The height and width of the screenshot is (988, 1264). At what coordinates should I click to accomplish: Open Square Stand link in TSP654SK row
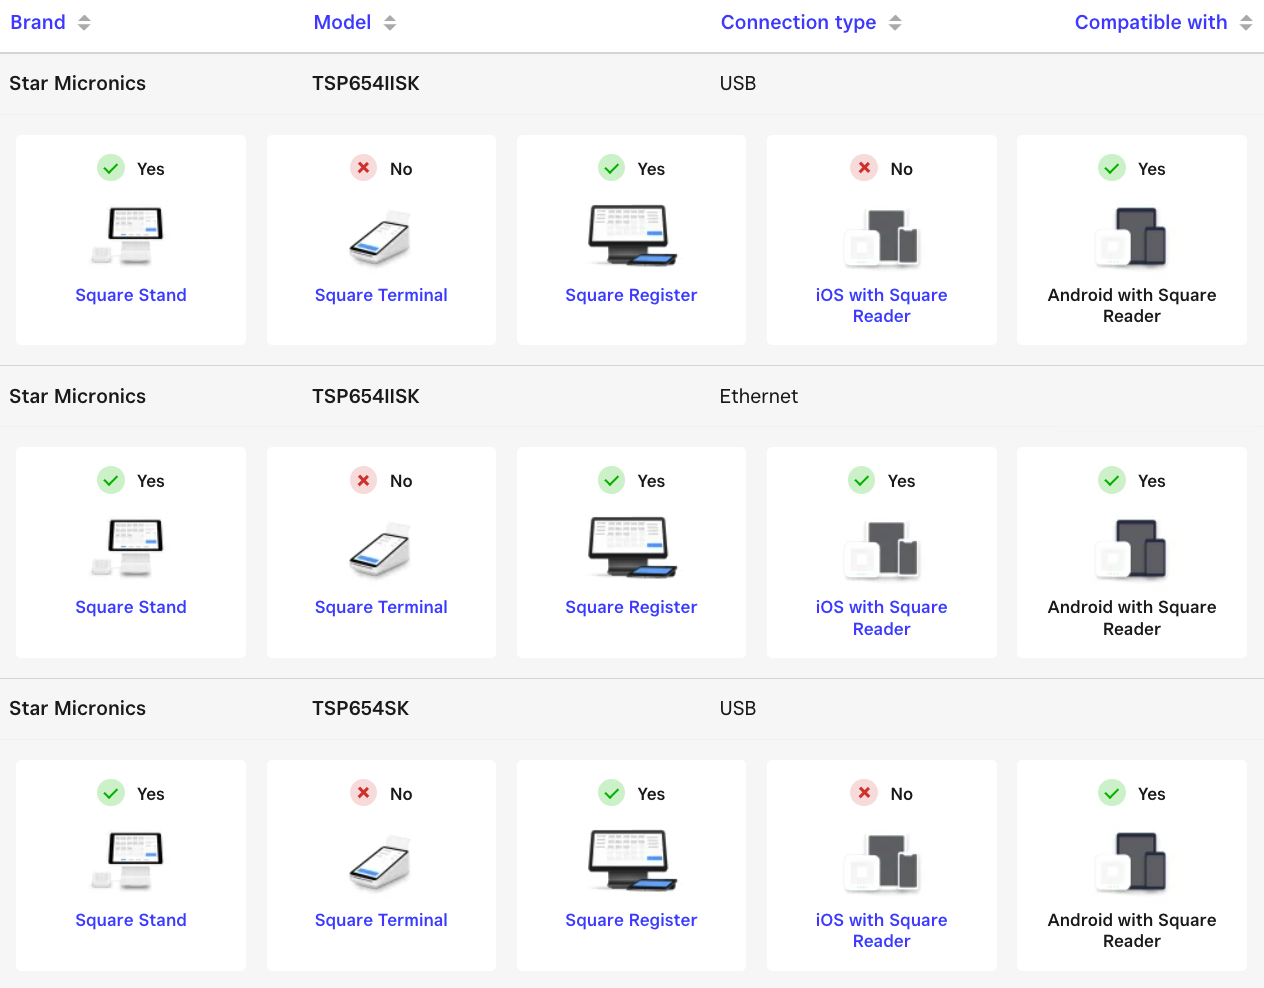131,920
